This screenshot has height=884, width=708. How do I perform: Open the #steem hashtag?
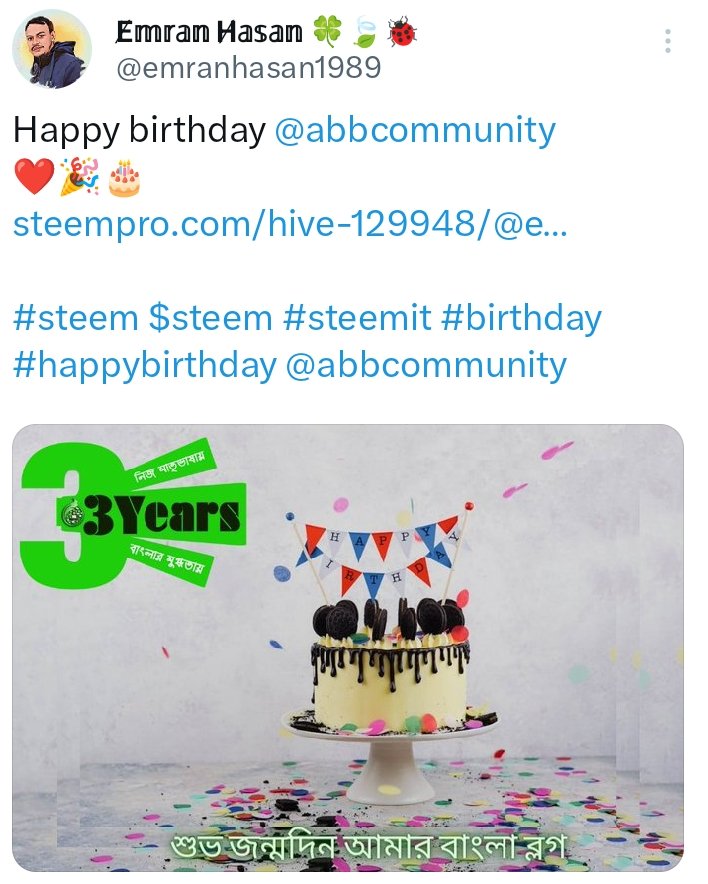[76, 318]
